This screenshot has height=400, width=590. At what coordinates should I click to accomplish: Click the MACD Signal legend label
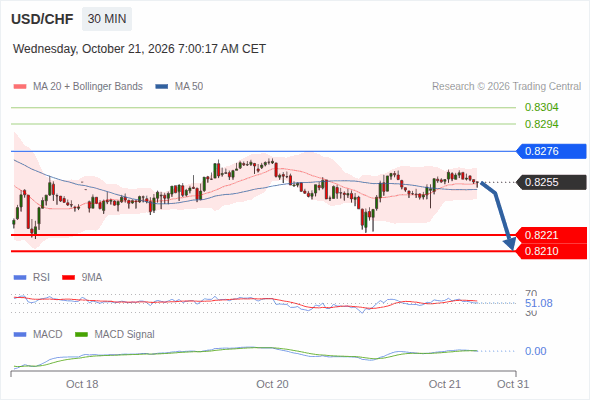click(x=125, y=335)
